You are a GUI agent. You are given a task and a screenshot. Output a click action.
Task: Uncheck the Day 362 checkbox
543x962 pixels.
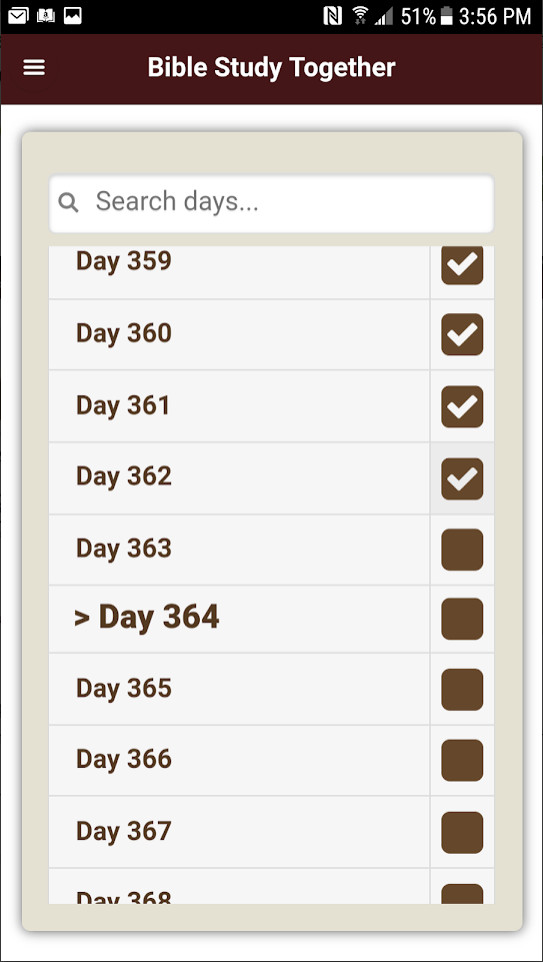coord(462,479)
